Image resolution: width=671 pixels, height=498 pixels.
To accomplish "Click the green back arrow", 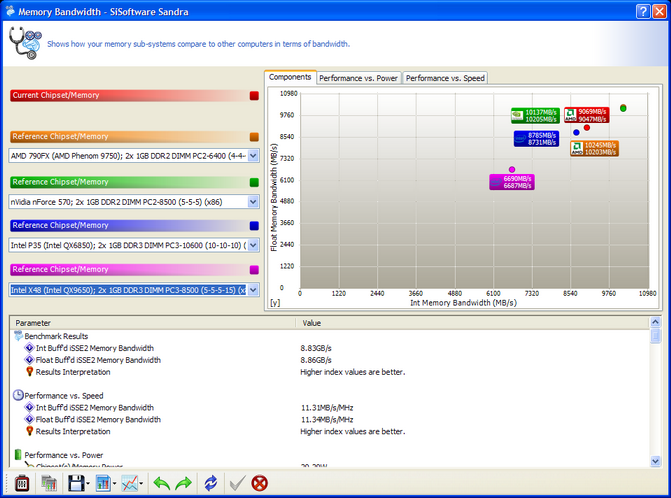I will click(x=160, y=483).
